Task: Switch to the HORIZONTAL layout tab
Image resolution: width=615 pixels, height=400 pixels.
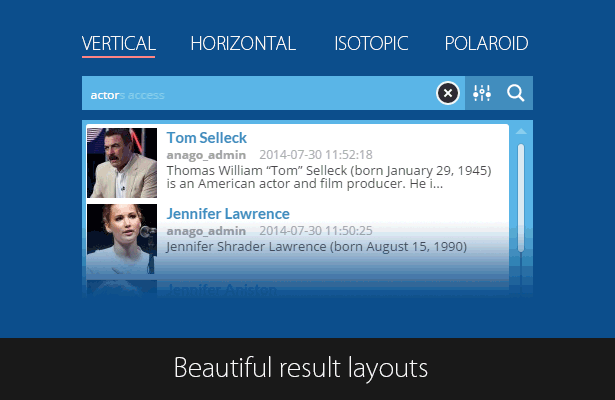Action: point(243,44)
